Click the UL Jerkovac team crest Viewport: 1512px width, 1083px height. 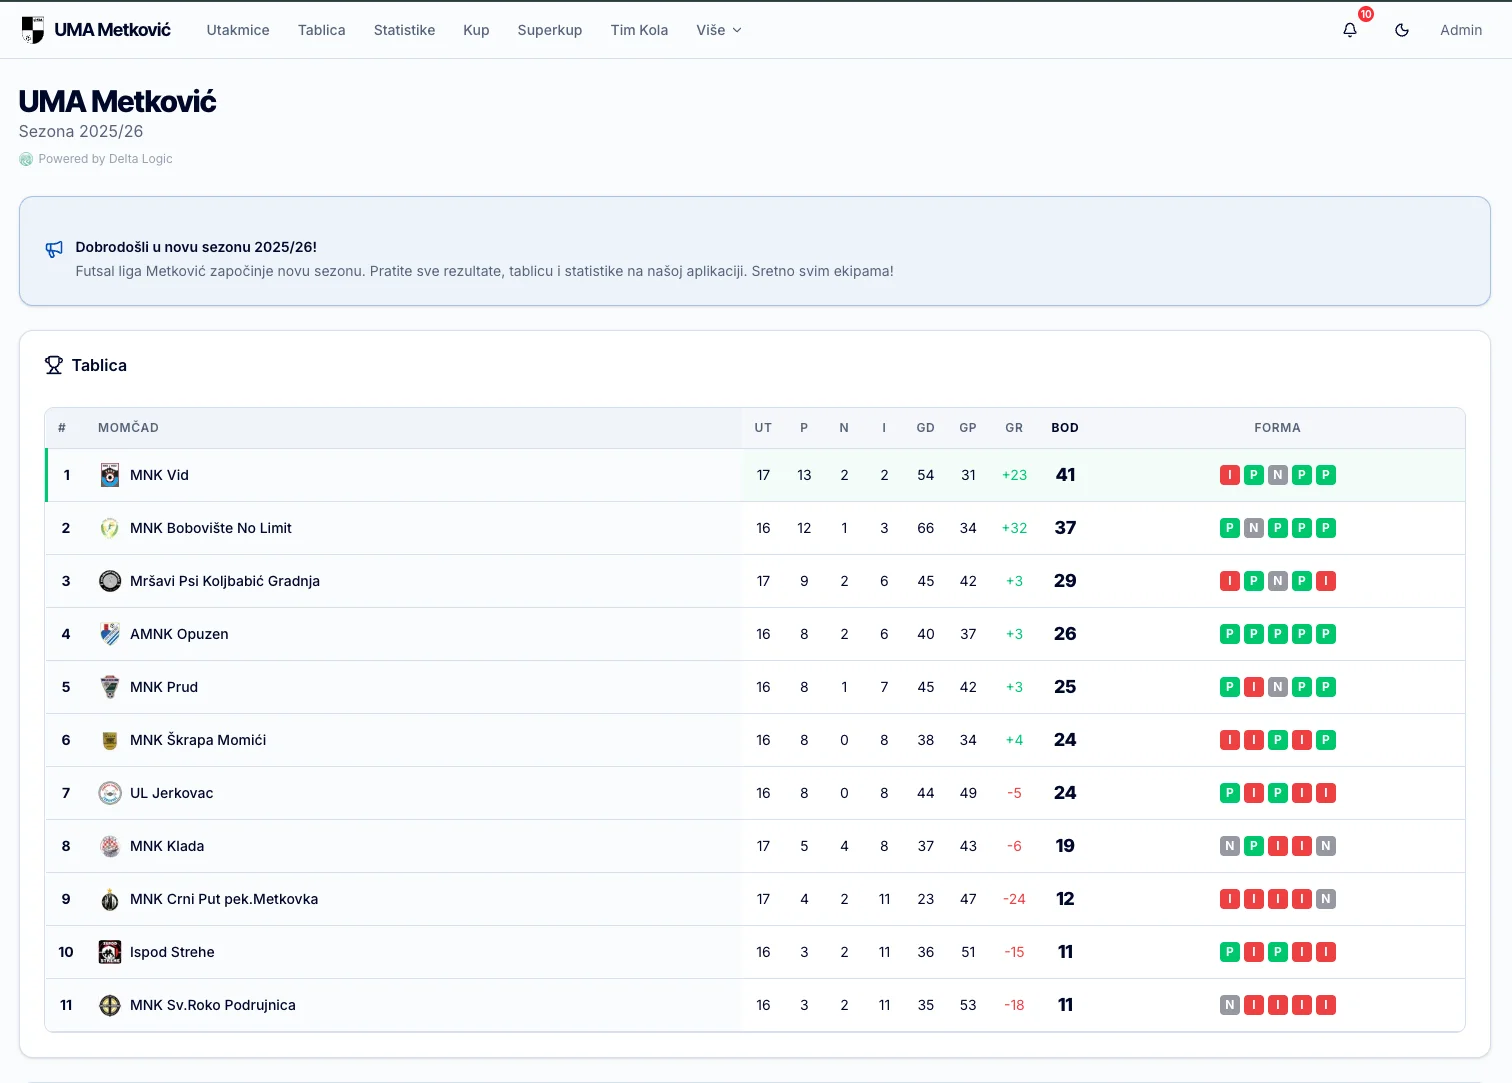110,793
